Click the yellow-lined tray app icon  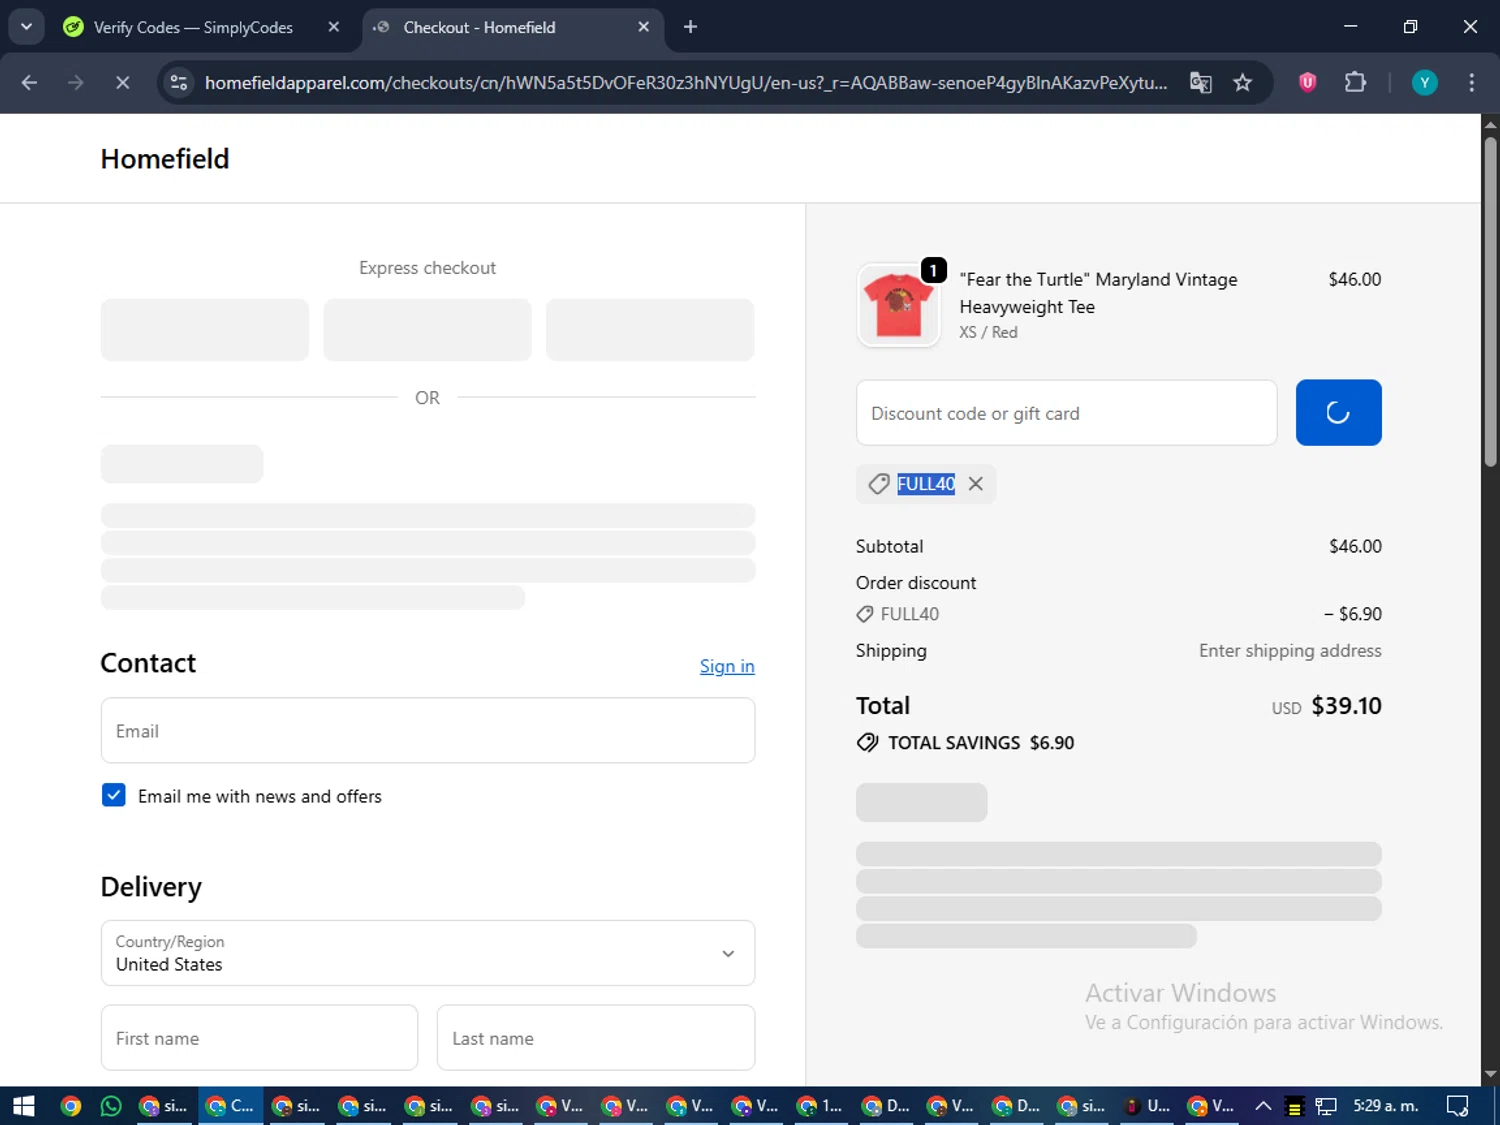(x=1294, y=1106)
